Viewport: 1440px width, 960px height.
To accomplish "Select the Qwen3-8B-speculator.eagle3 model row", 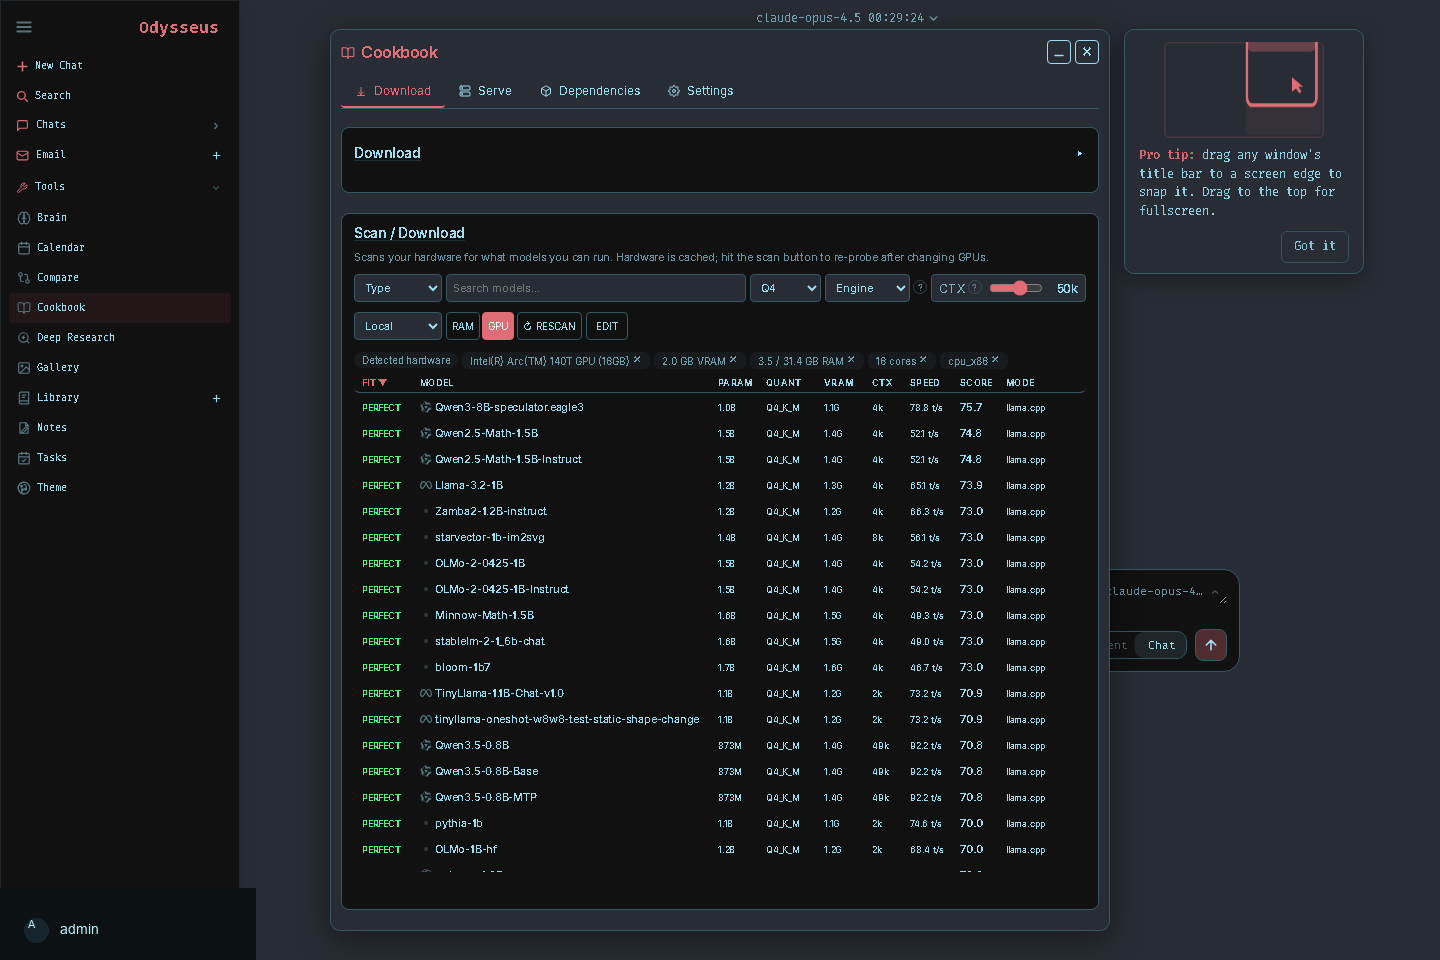I will (719, 408).
